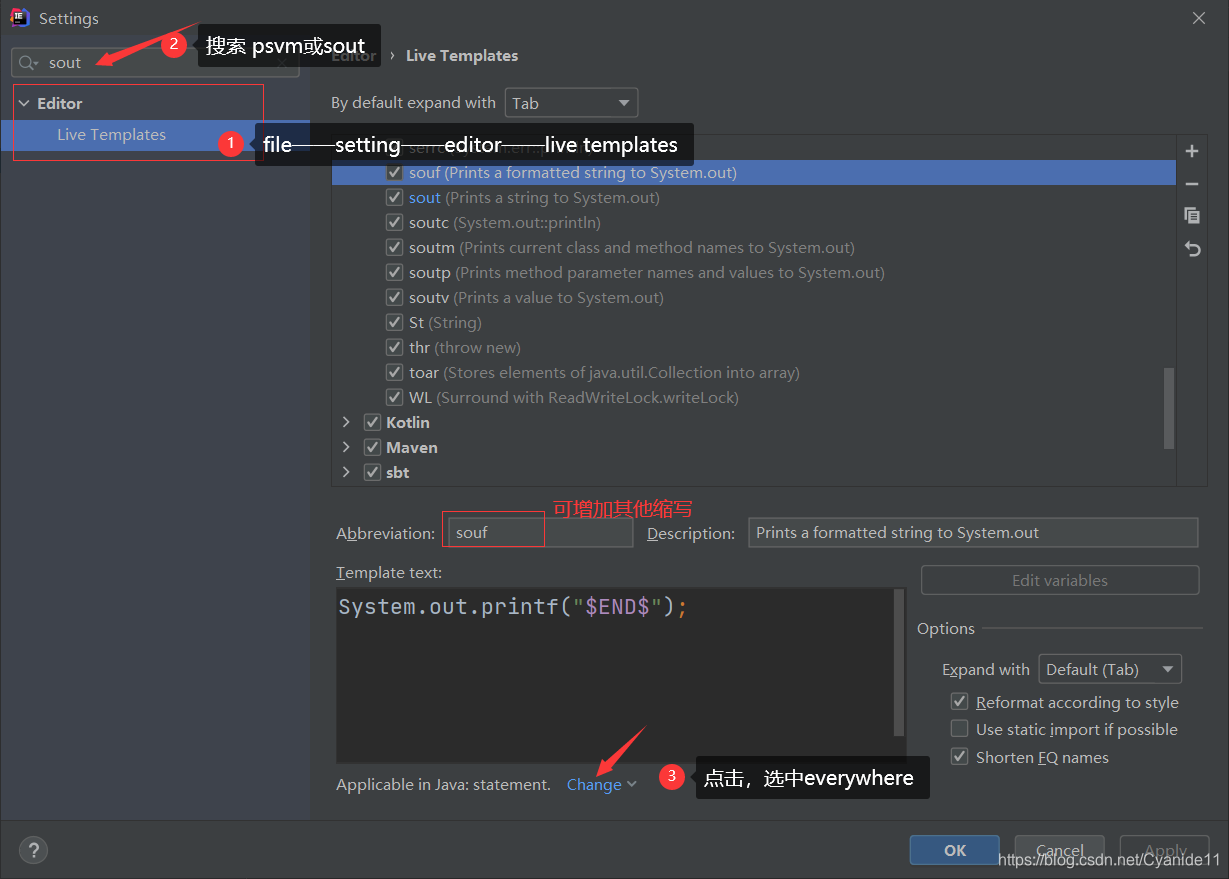1229x879 pixels.
Task: Click the template text area scrollbar
Action: point(899,662)
